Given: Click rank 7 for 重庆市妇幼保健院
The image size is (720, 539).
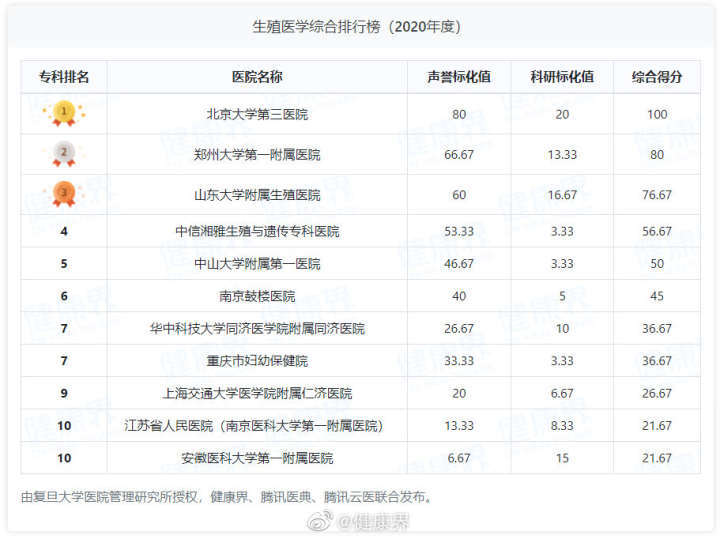Looking at the screenshot, I should click(64, 361).
